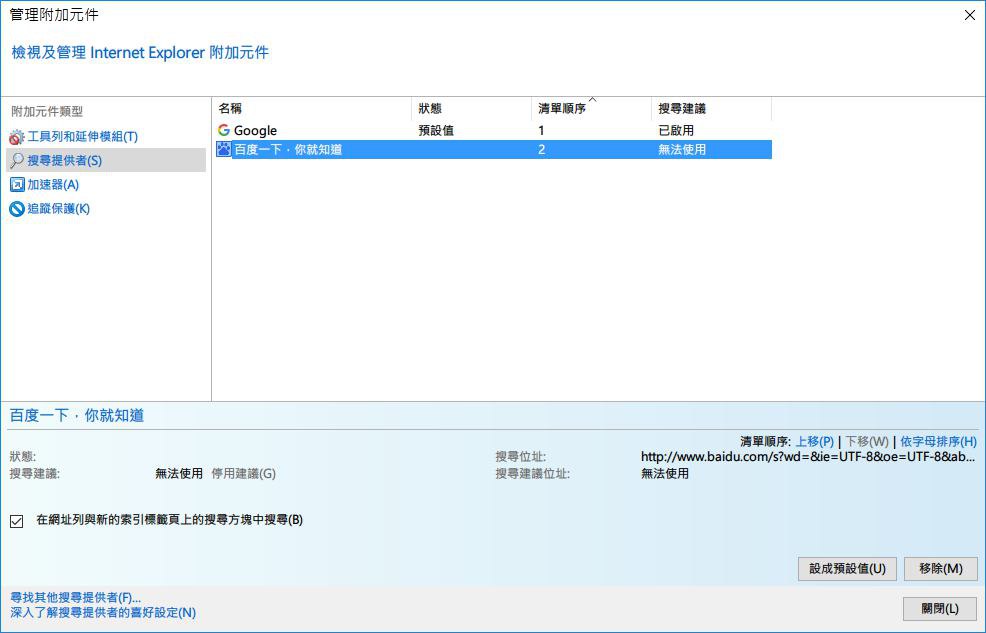Click list order value 1 for Google
Screen dimensions: 986x633
click(541, 131)
